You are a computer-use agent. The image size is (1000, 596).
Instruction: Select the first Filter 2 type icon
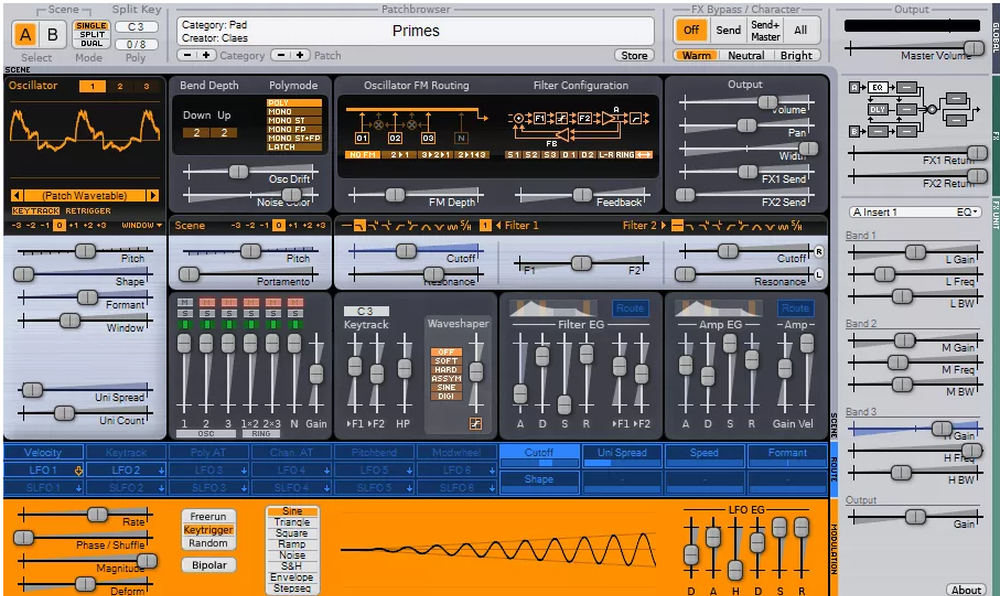point(677,226)
